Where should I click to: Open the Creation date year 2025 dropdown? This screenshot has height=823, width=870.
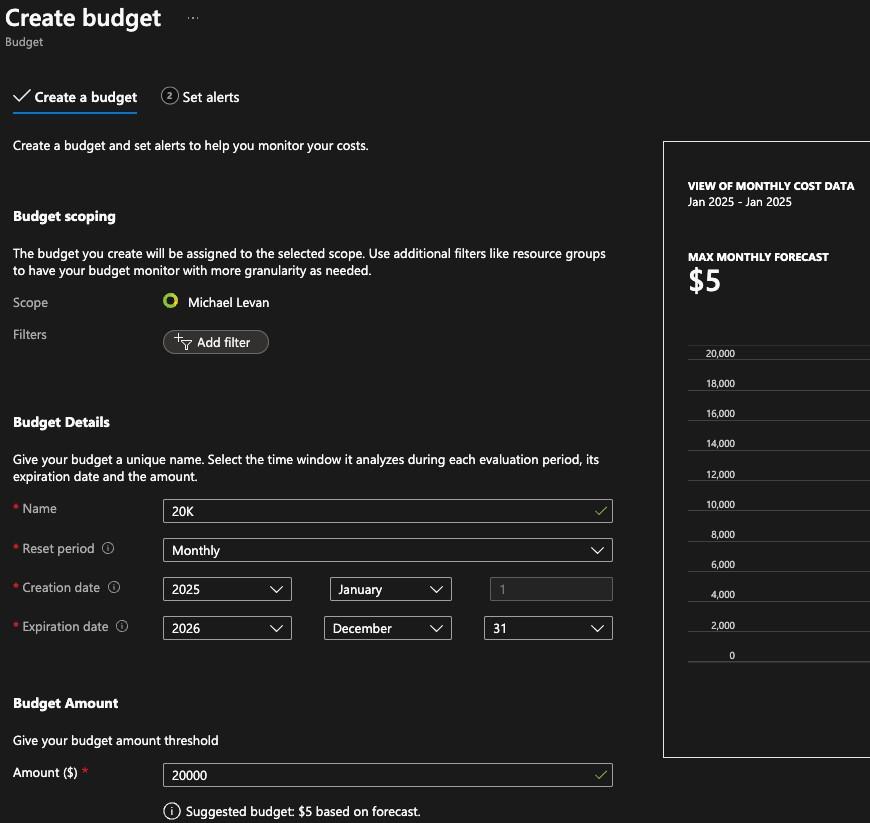[x=227, y=589]
